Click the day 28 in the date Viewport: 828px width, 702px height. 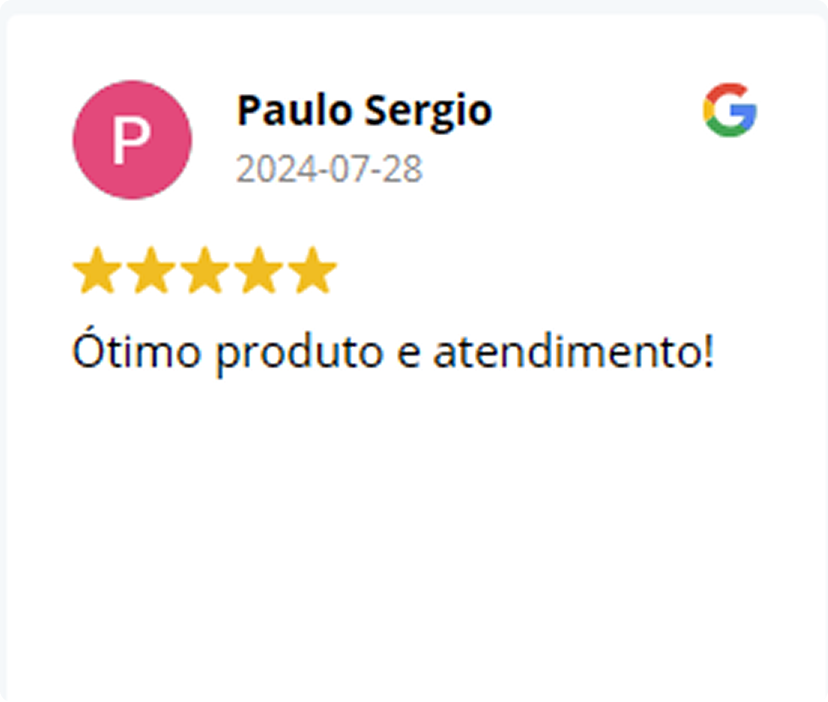[403, 169]
